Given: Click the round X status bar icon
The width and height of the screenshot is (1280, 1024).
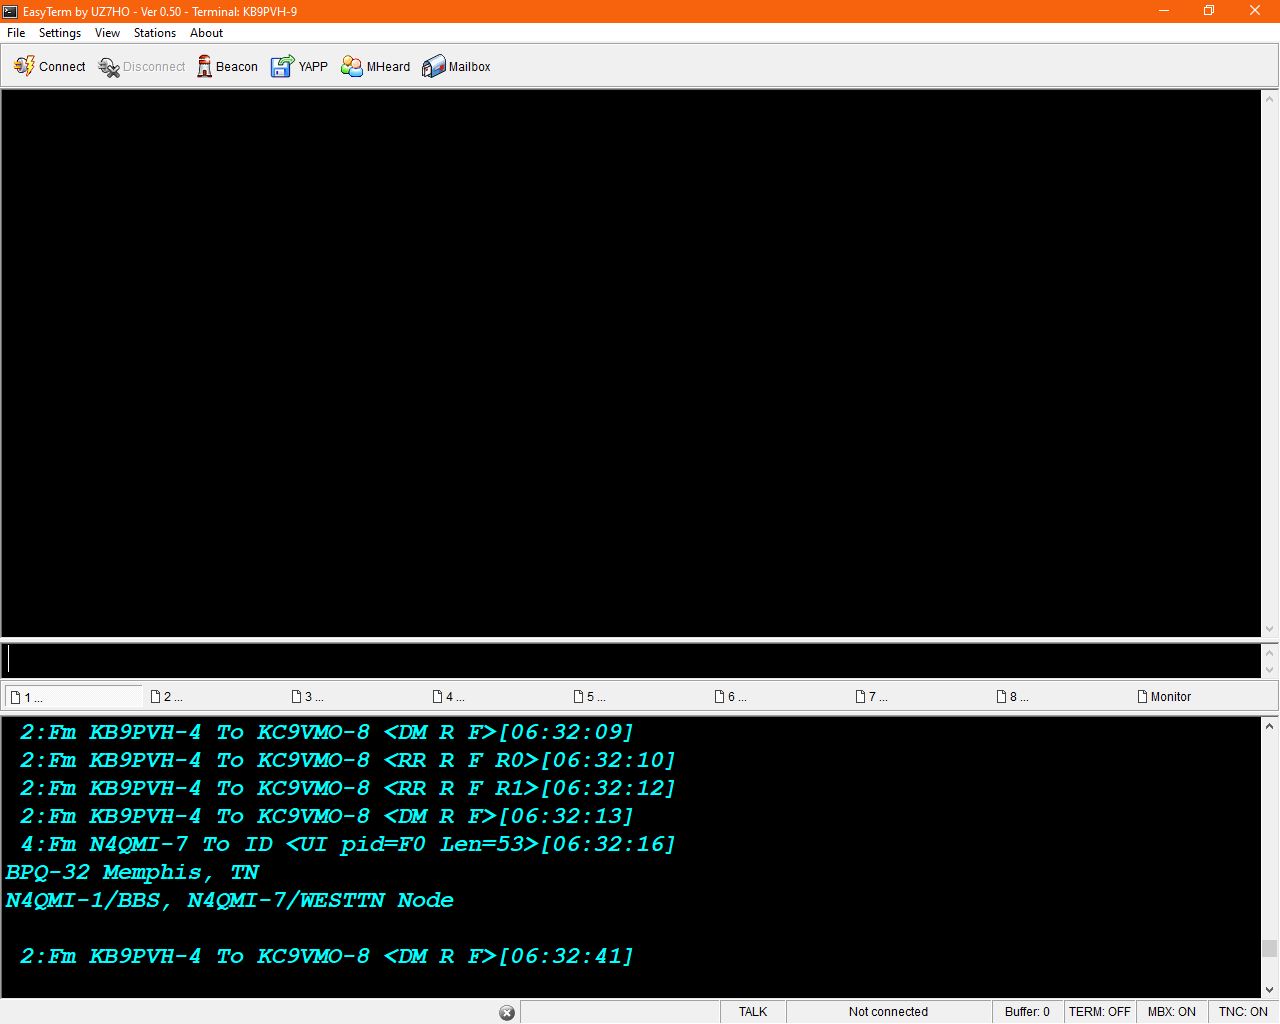Looking at the screenshot, I should (x=507, y=1012).
